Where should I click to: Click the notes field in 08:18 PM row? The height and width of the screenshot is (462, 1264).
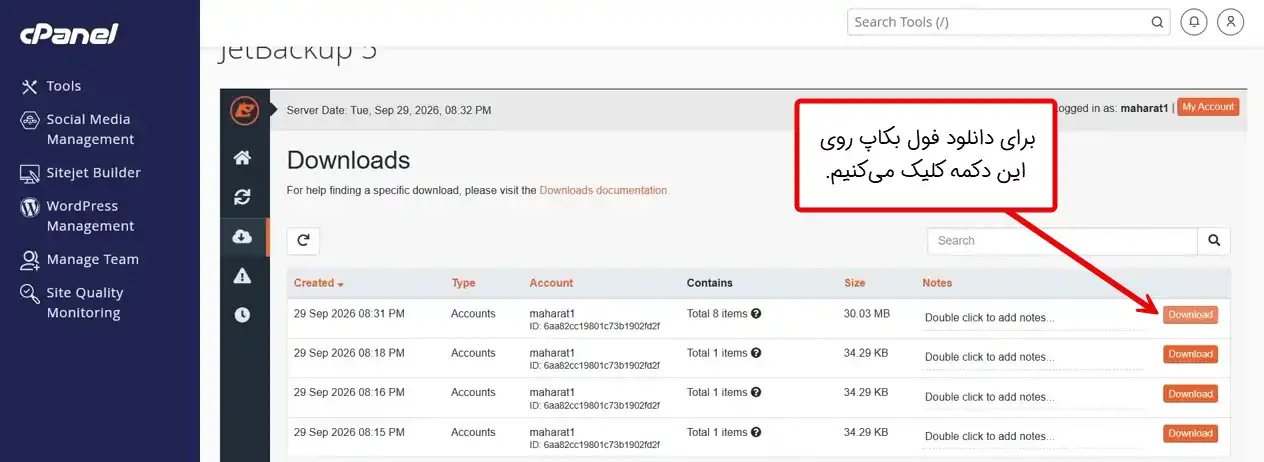click(1035, 357)
